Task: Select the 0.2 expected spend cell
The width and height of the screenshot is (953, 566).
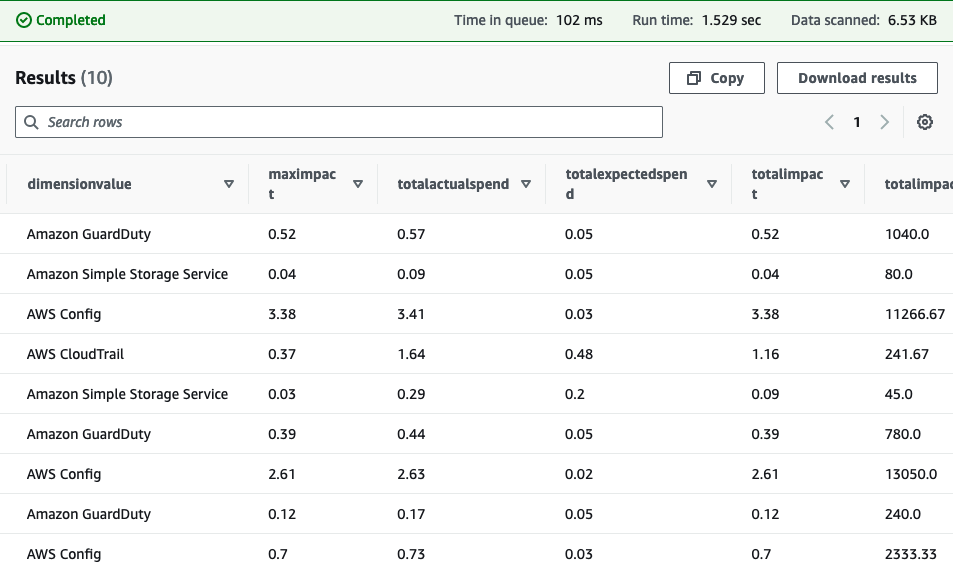Action: (575, 394)
